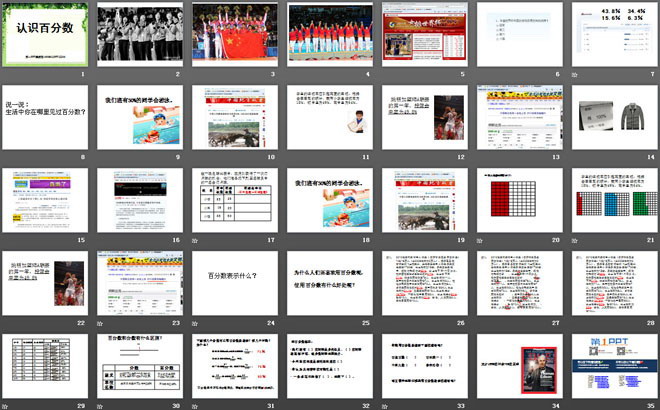Select slide 30 fraction vs percent table
This screenshot has height=410, width=660.
click(140, 366)
